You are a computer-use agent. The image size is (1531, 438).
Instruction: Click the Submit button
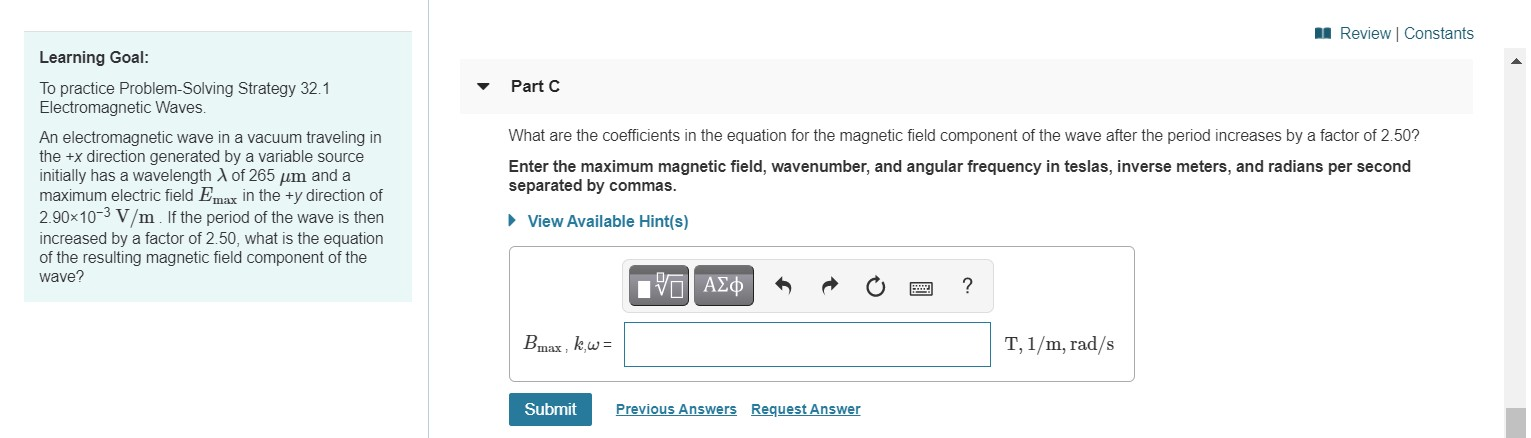point(550,409)
